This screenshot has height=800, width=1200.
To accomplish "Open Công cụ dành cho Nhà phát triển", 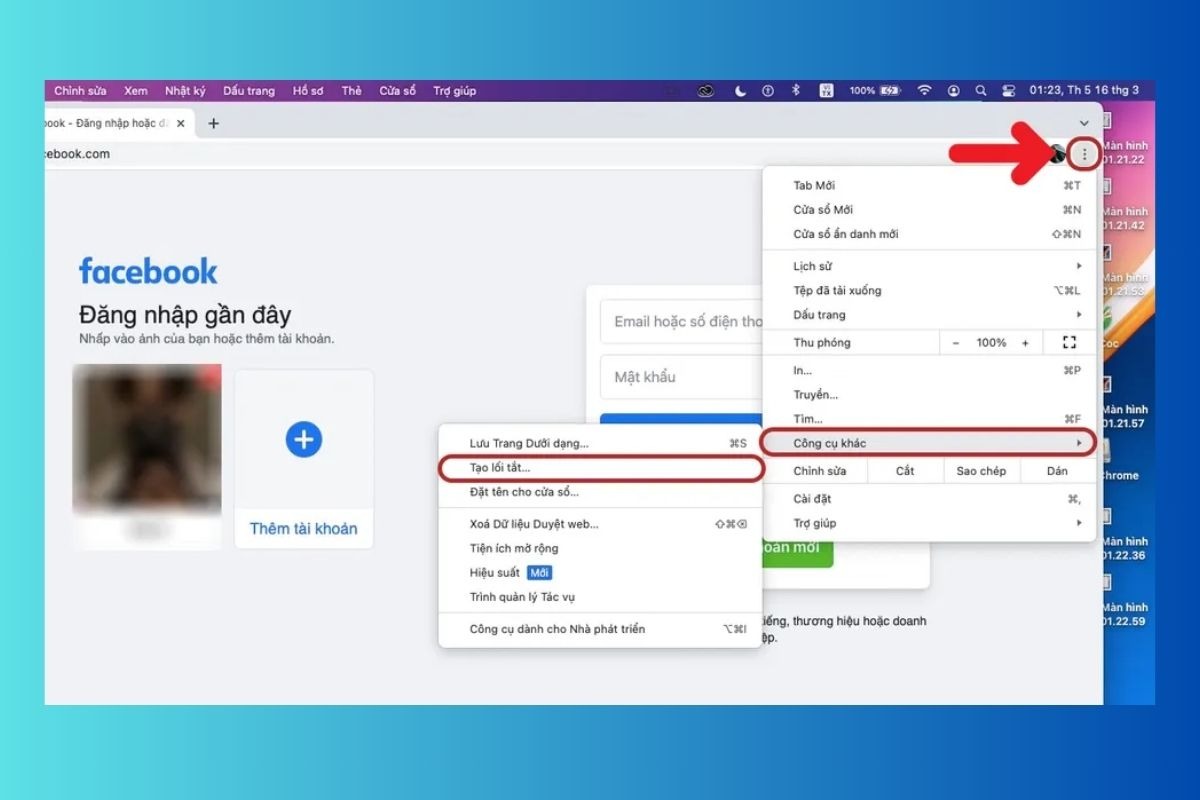I will [x=600, y=629].
